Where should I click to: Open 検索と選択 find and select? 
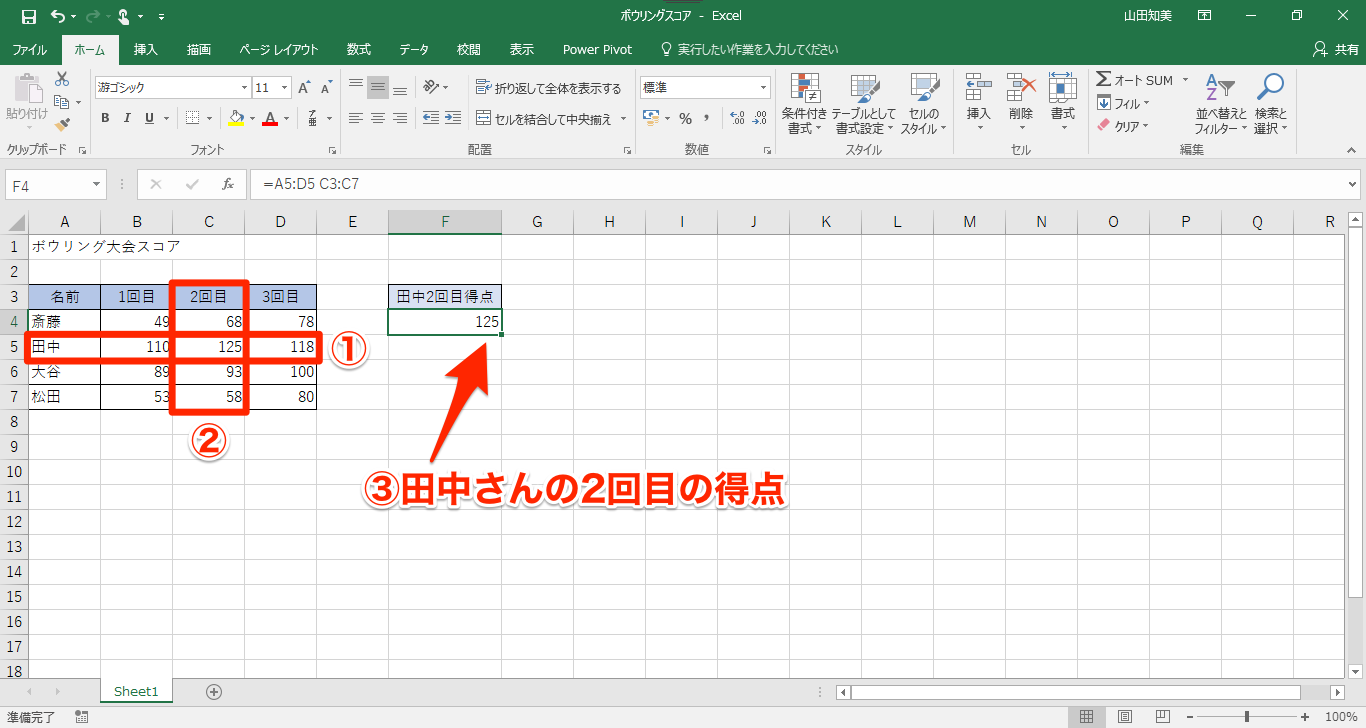point(1270,104)
